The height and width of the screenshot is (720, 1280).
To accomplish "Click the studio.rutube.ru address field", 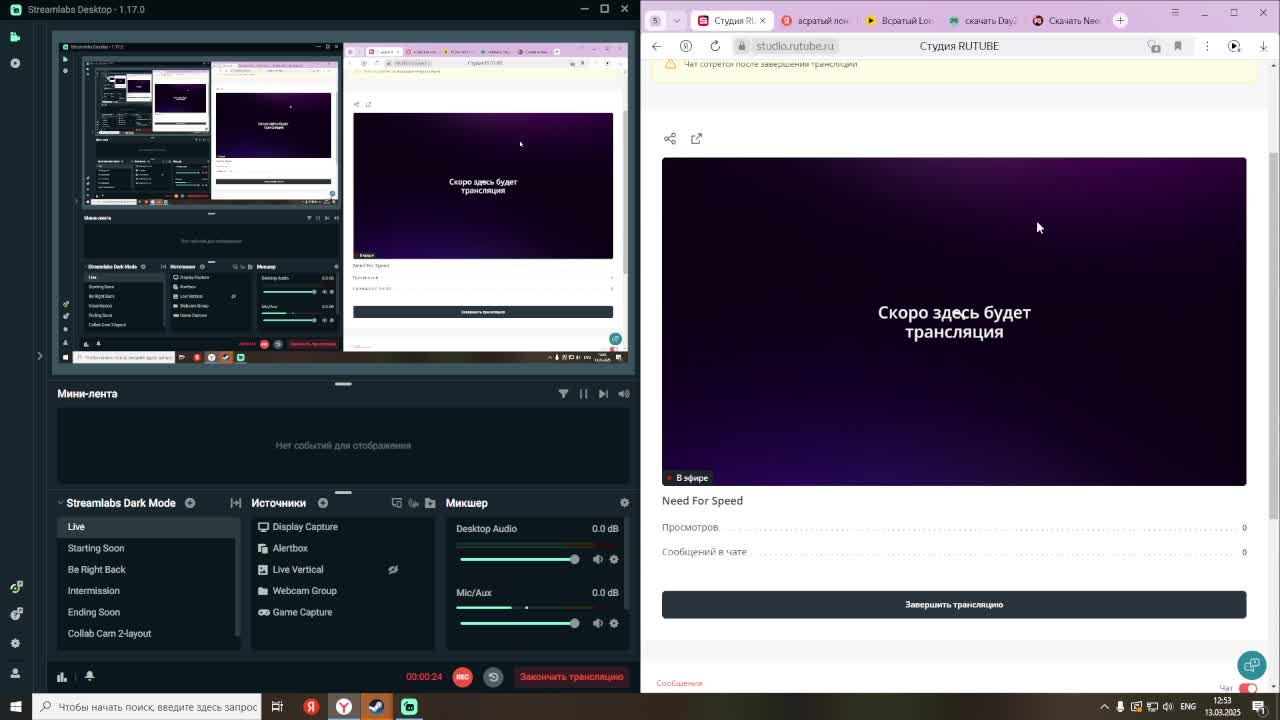I will point(794,46).
